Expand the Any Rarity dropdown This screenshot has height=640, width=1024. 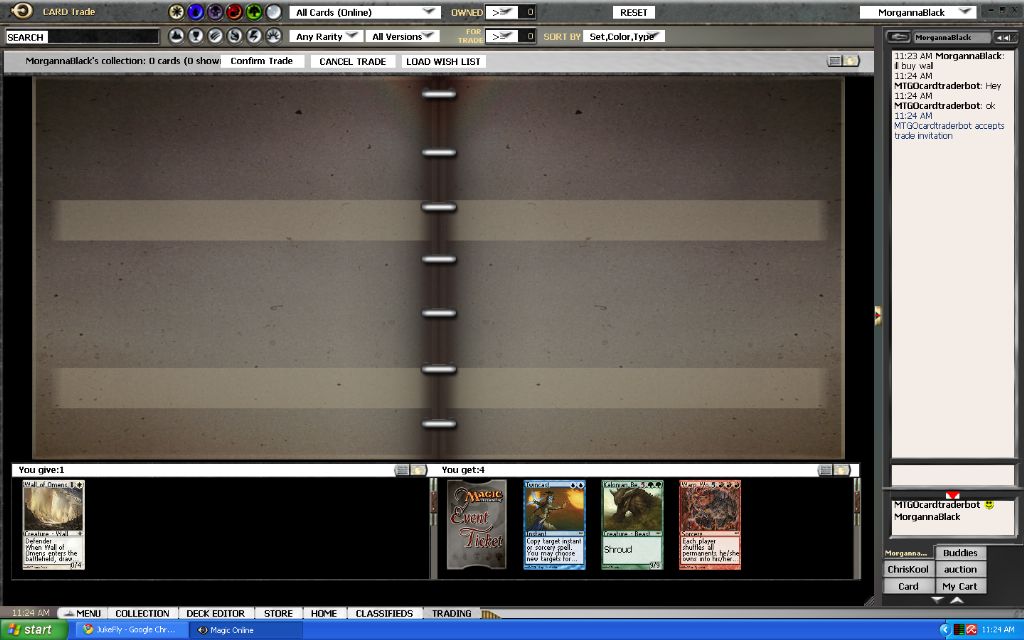(x=325, y=36)
